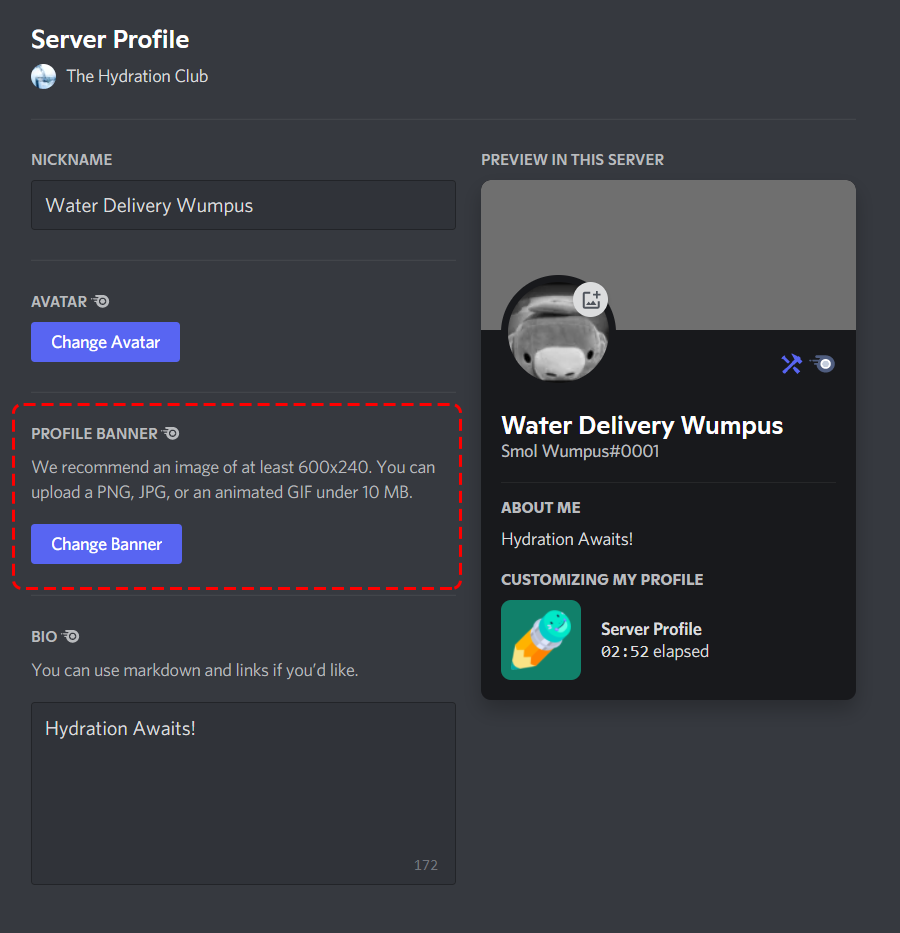The image size is (900, 933).
Task: Click the Server Profile activity title
Action: click(651, 629)
